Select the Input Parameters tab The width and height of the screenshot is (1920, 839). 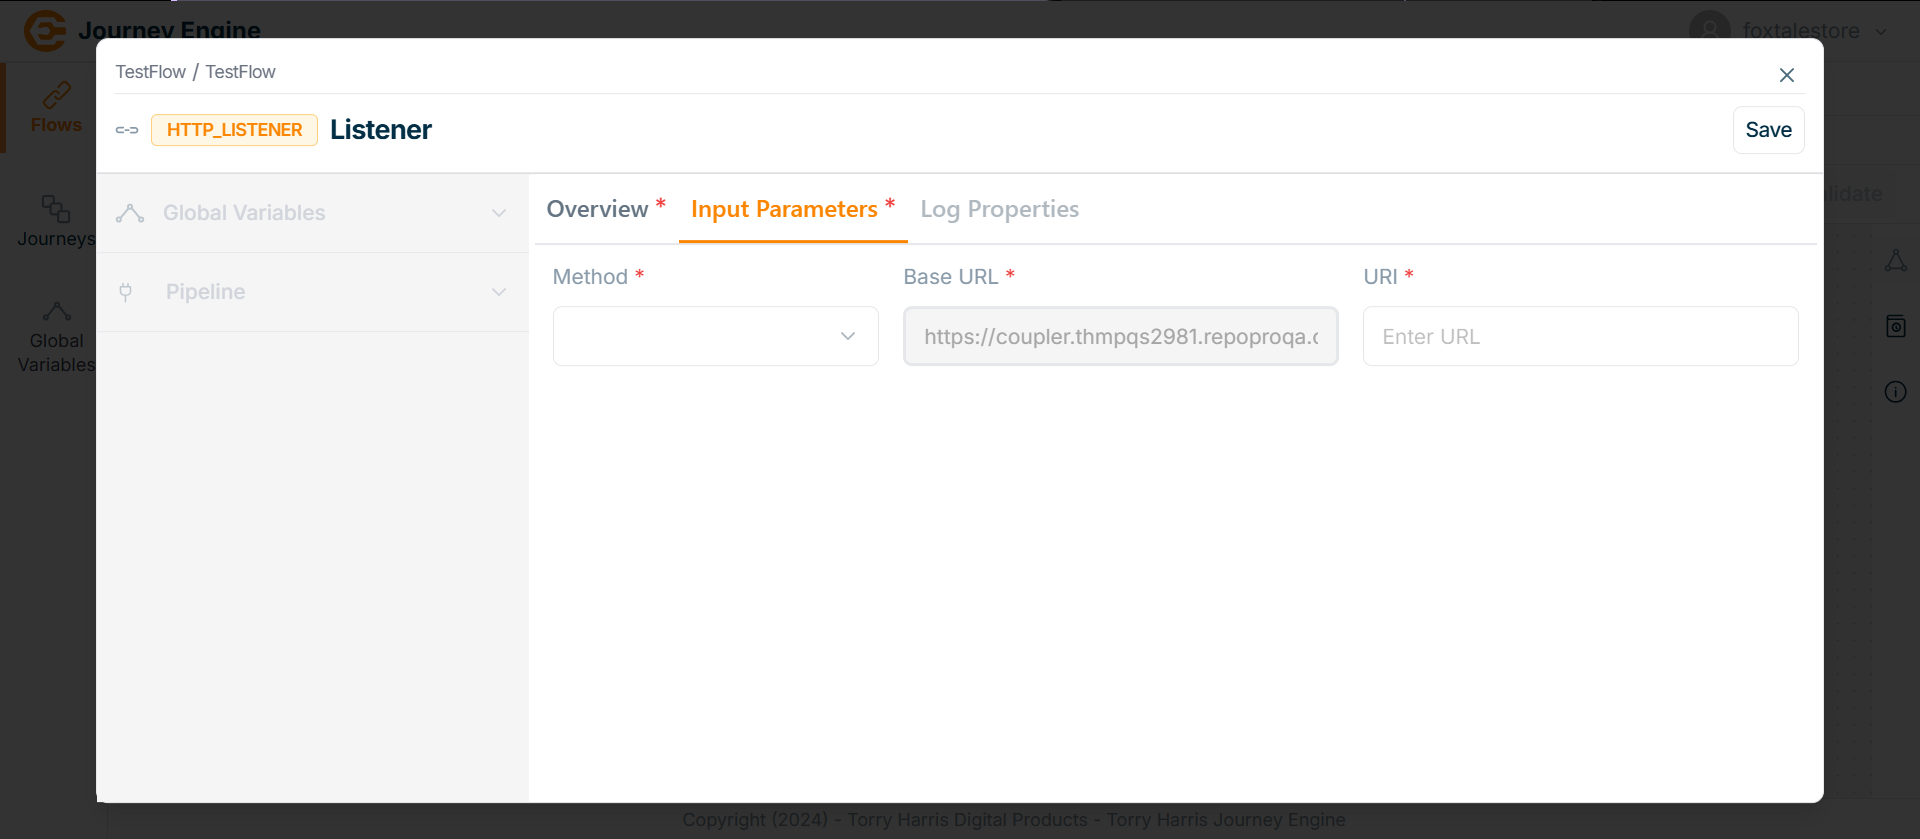[x=785, y=209]
